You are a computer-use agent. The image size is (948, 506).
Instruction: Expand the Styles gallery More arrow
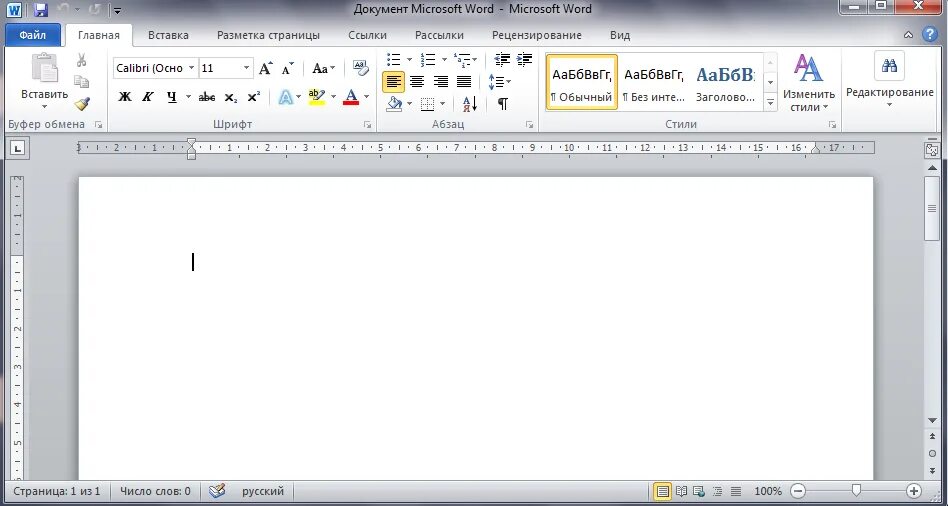click(x=770, y=103)
